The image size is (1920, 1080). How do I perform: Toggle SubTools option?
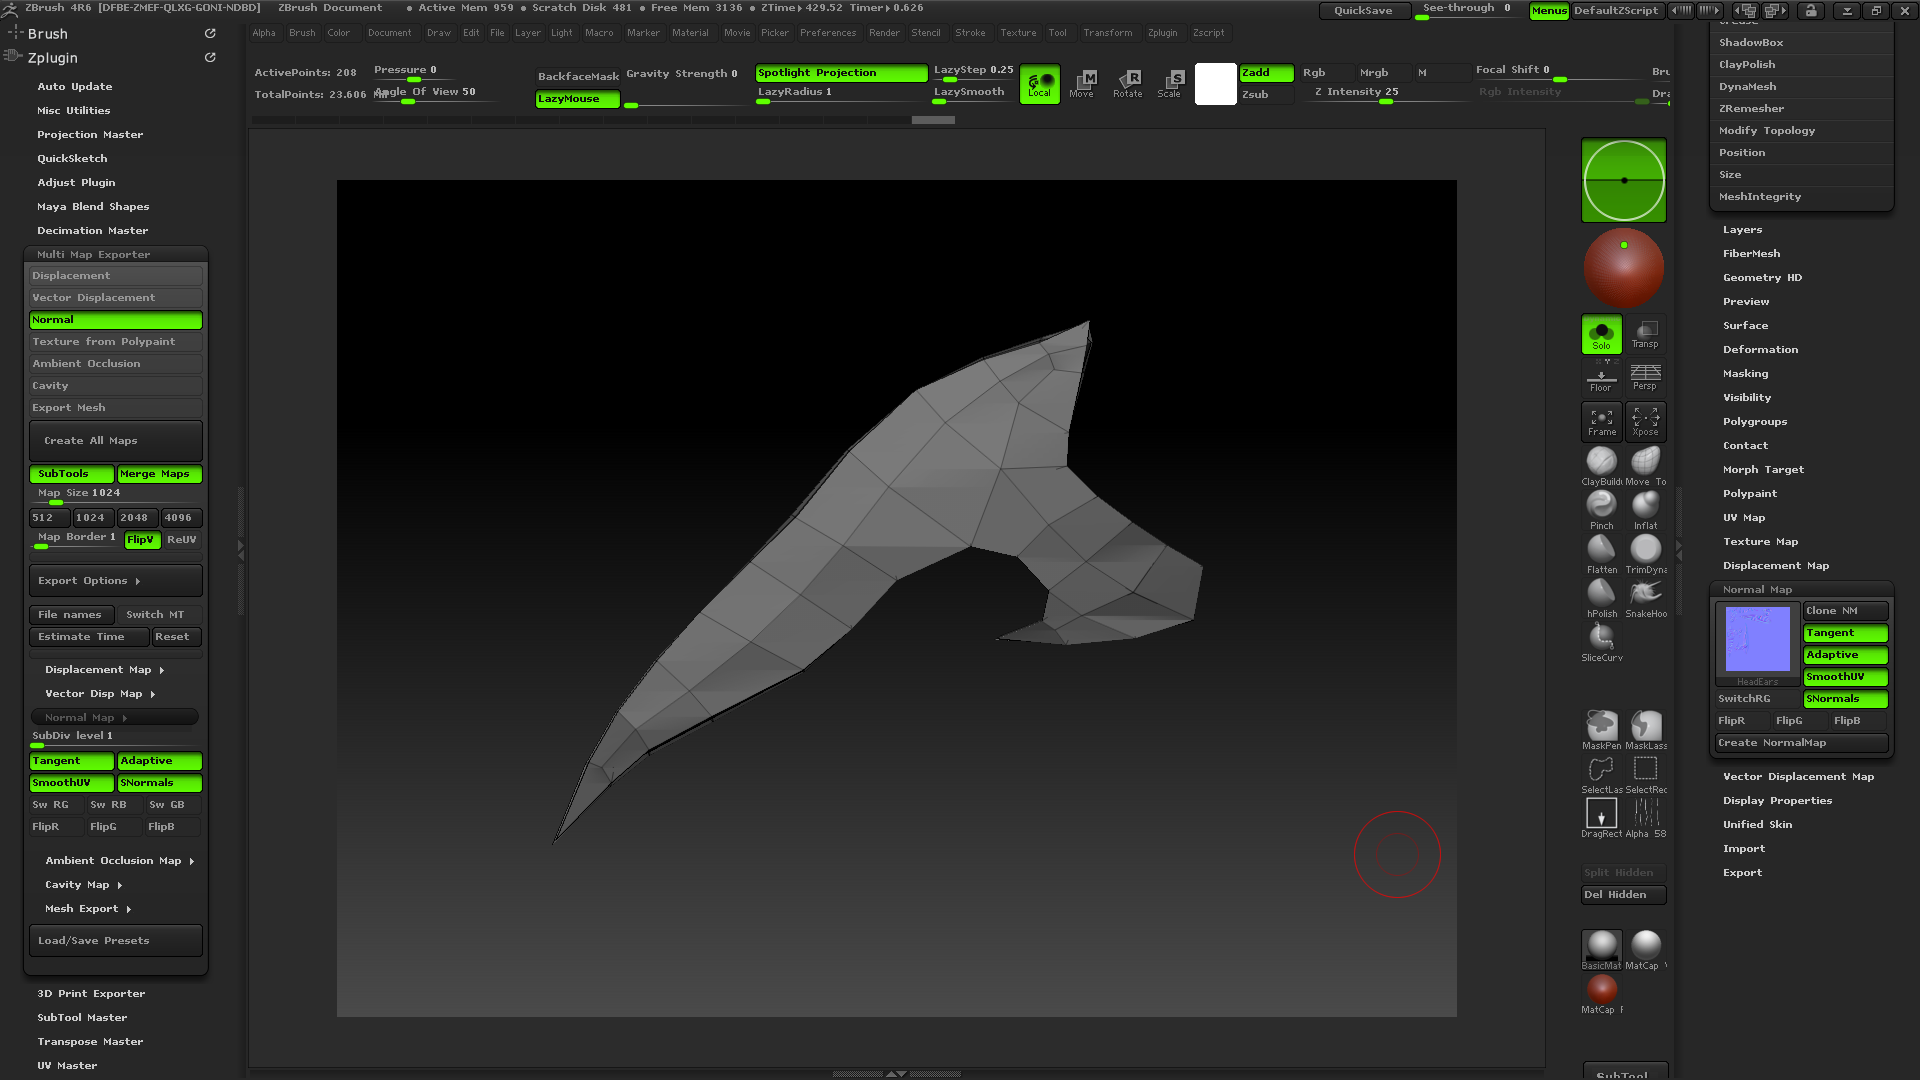[72, 474]
